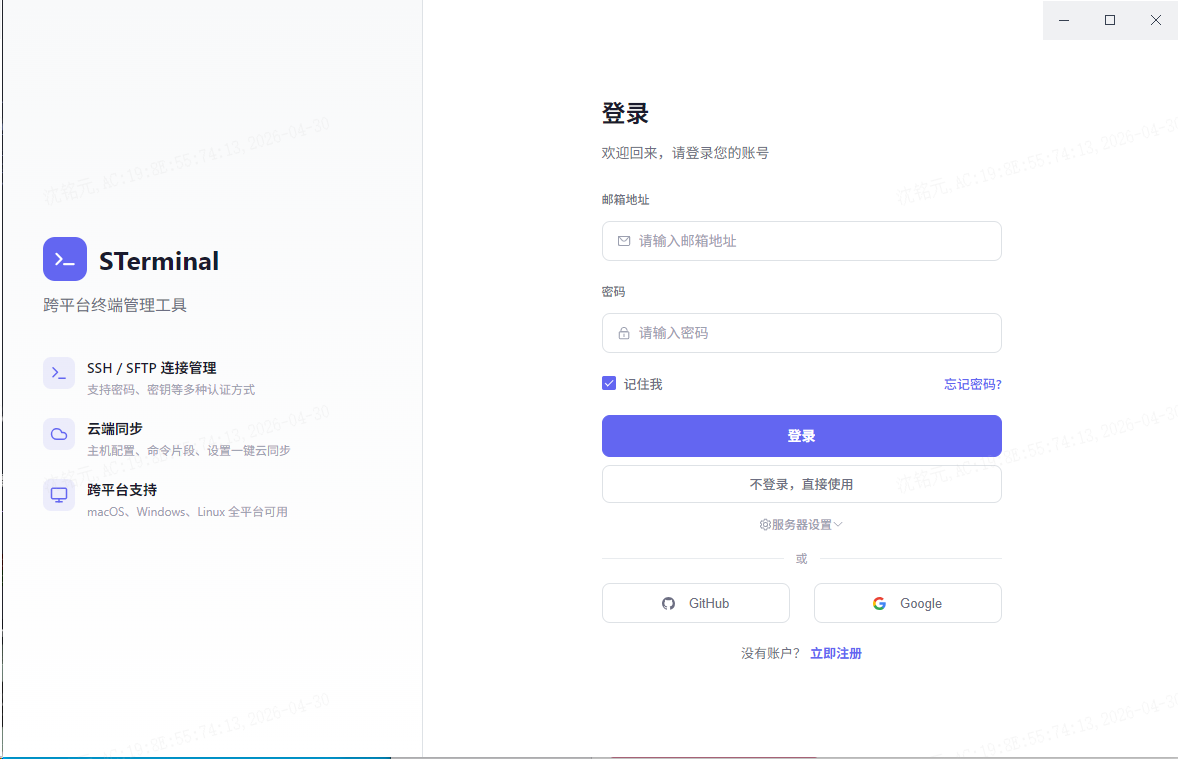This screenshot has height=759, width=1178.
Task: Click the 主机配置、命令片段、设置一键云同步 text
Action: tap(189, 450)
